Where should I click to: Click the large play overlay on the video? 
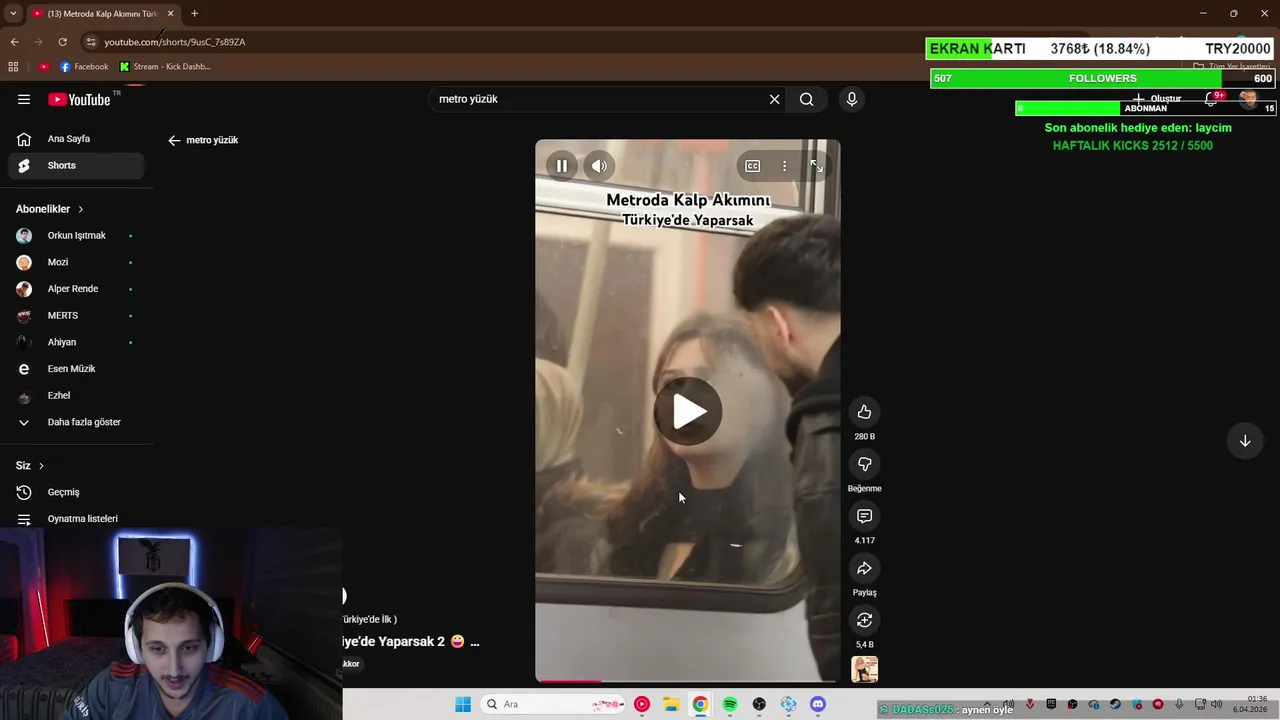pyautogui.click(x=688, y=411)
